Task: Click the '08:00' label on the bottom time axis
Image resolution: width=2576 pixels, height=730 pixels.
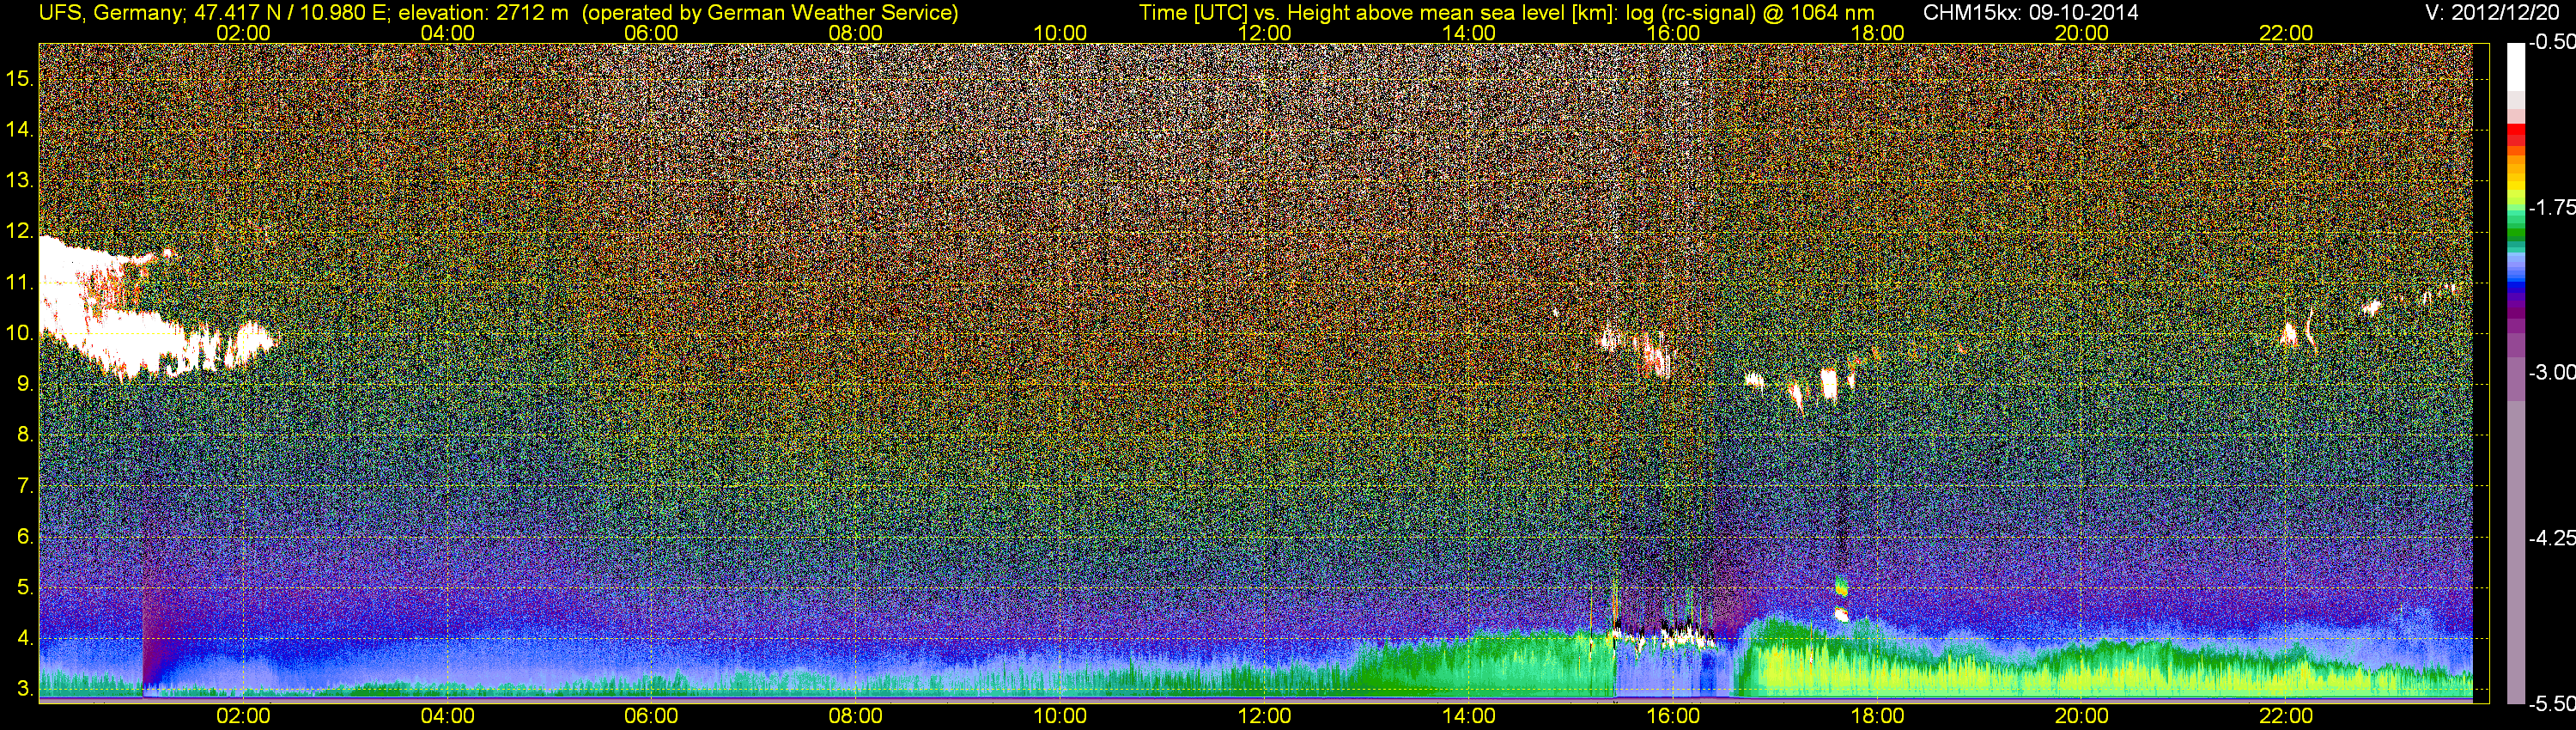Action: [856, 716]
